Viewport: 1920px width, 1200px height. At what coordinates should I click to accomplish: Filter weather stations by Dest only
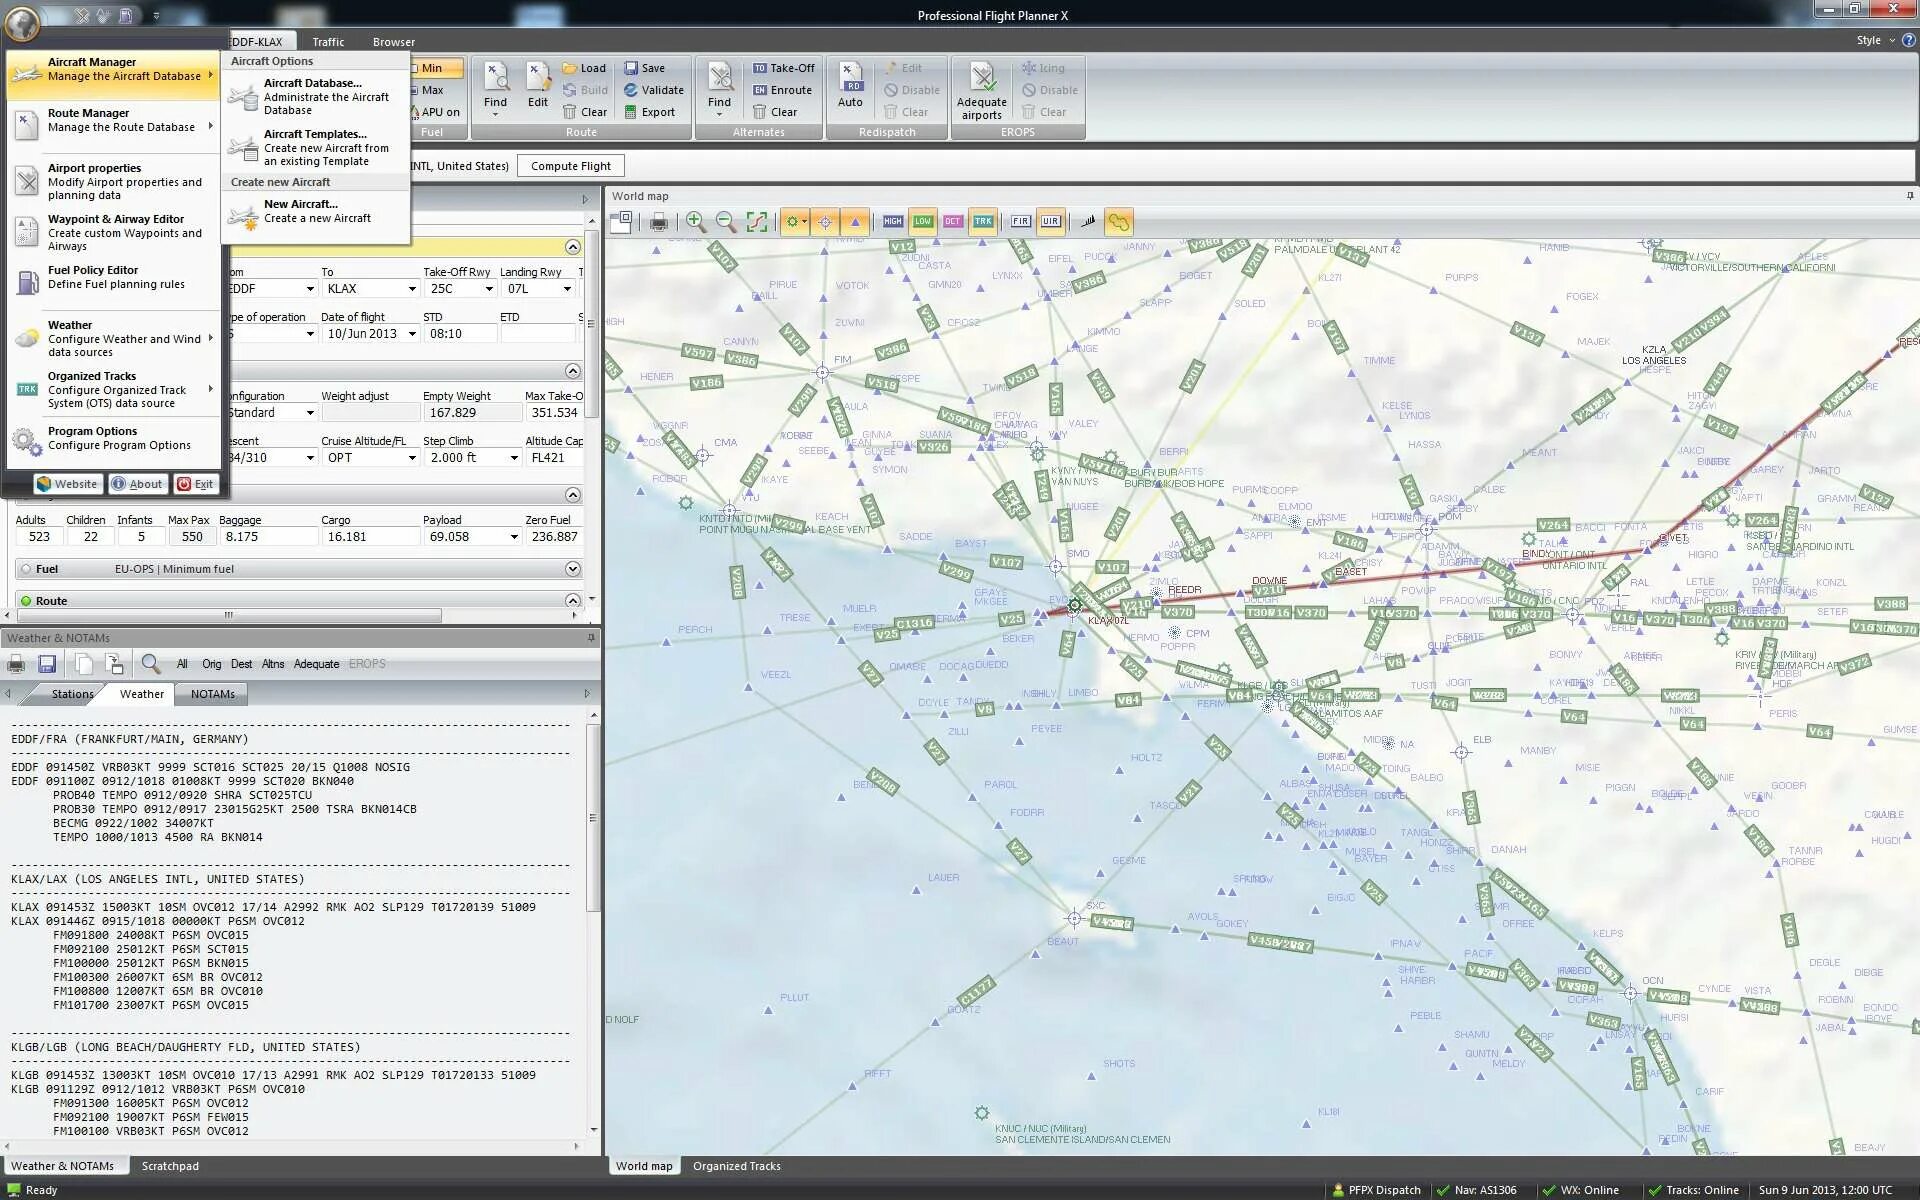pos(241,663)
